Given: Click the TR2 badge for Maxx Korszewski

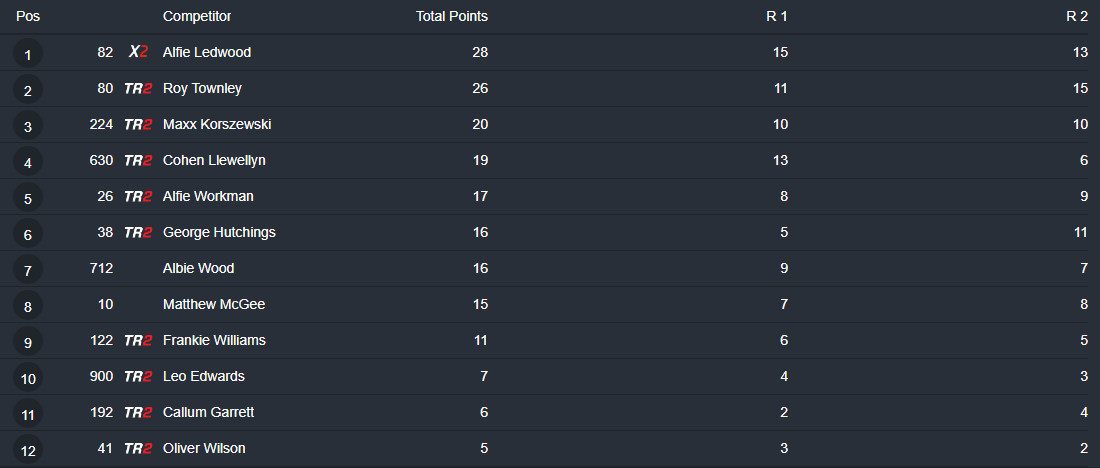Looking at the screenshot, I should [x=138, y=124].
